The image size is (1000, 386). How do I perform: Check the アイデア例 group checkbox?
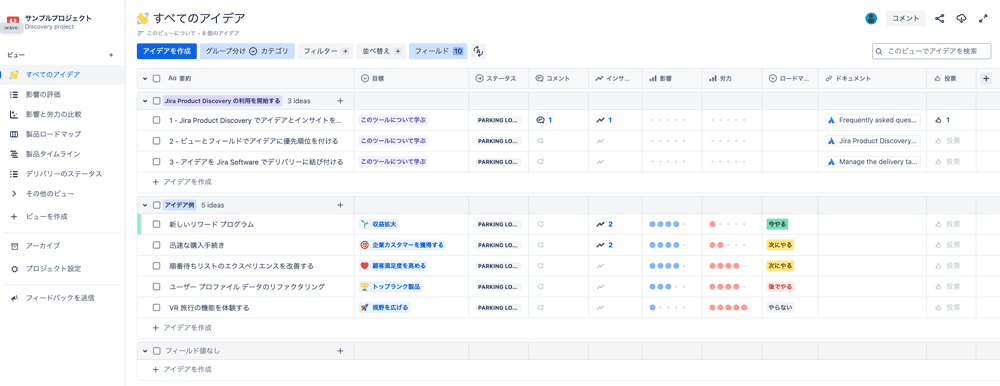click(156, 205)
